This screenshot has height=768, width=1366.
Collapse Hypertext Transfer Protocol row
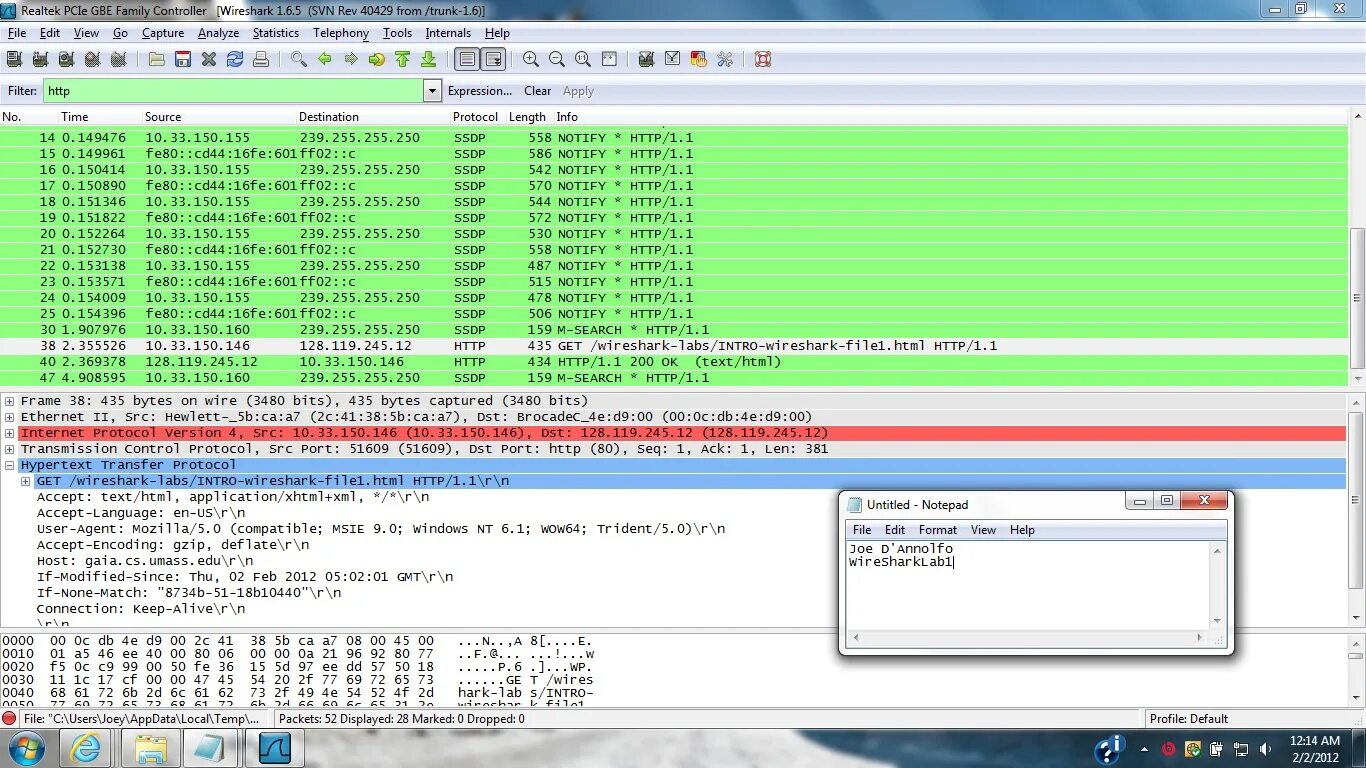tap(9, 465)
